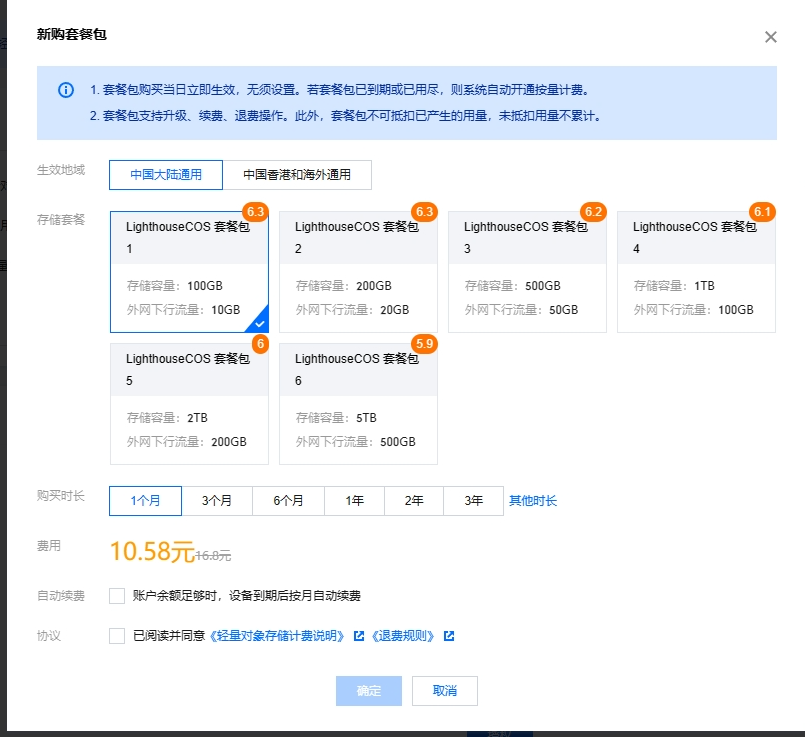The height and width of the screenshot is (737, 805).
Task: Click 存储容量: 1TB in 套餐包 4
Action: point(674,286)
